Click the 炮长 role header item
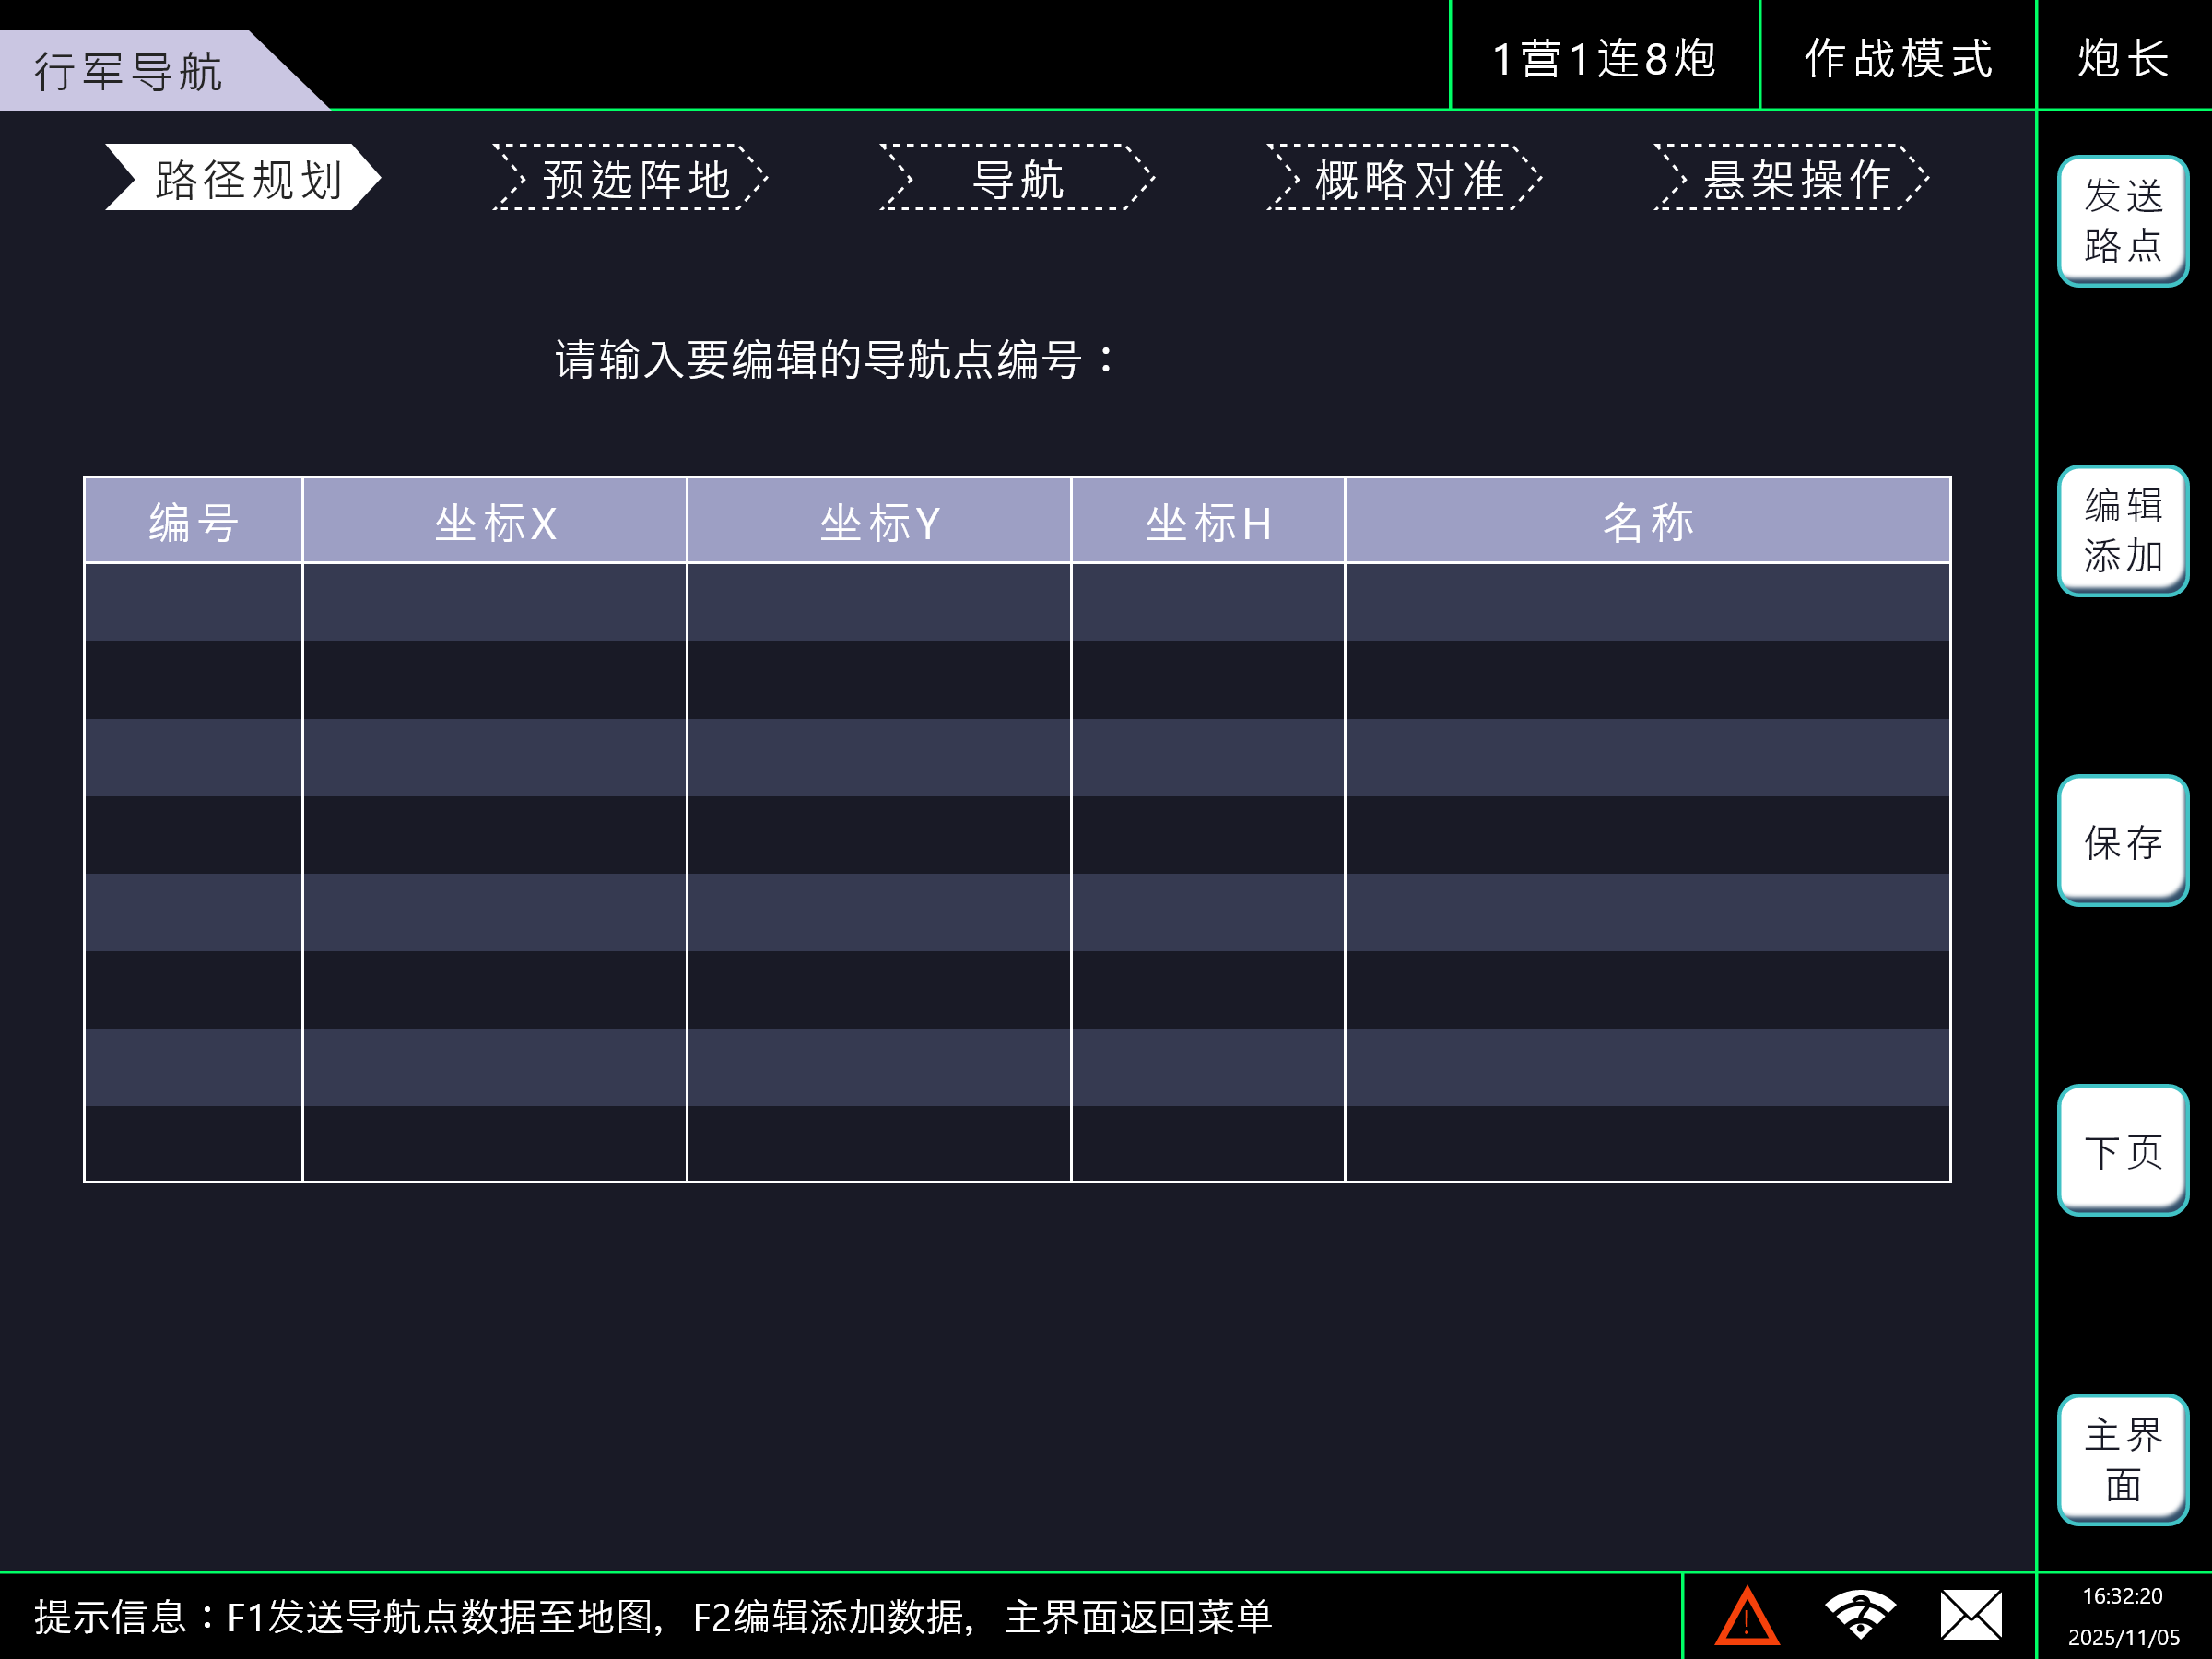The width and height of the screenshot is (2212, 1659). click(x=2123, y=58)
